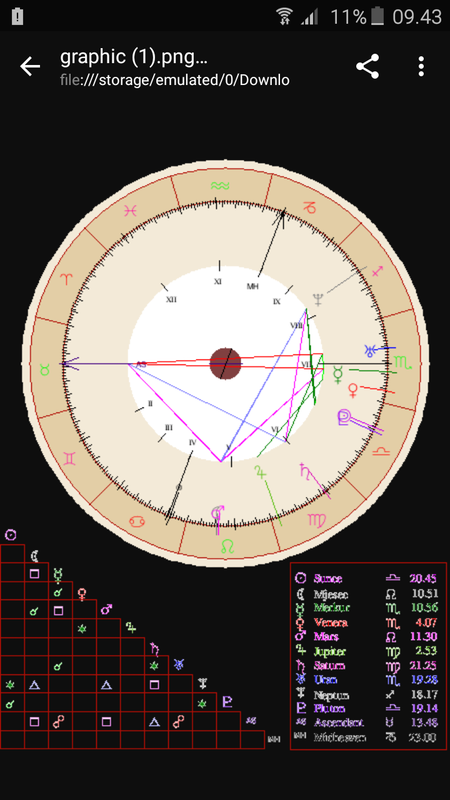Tap the 'Pluton' legend label

329,709
